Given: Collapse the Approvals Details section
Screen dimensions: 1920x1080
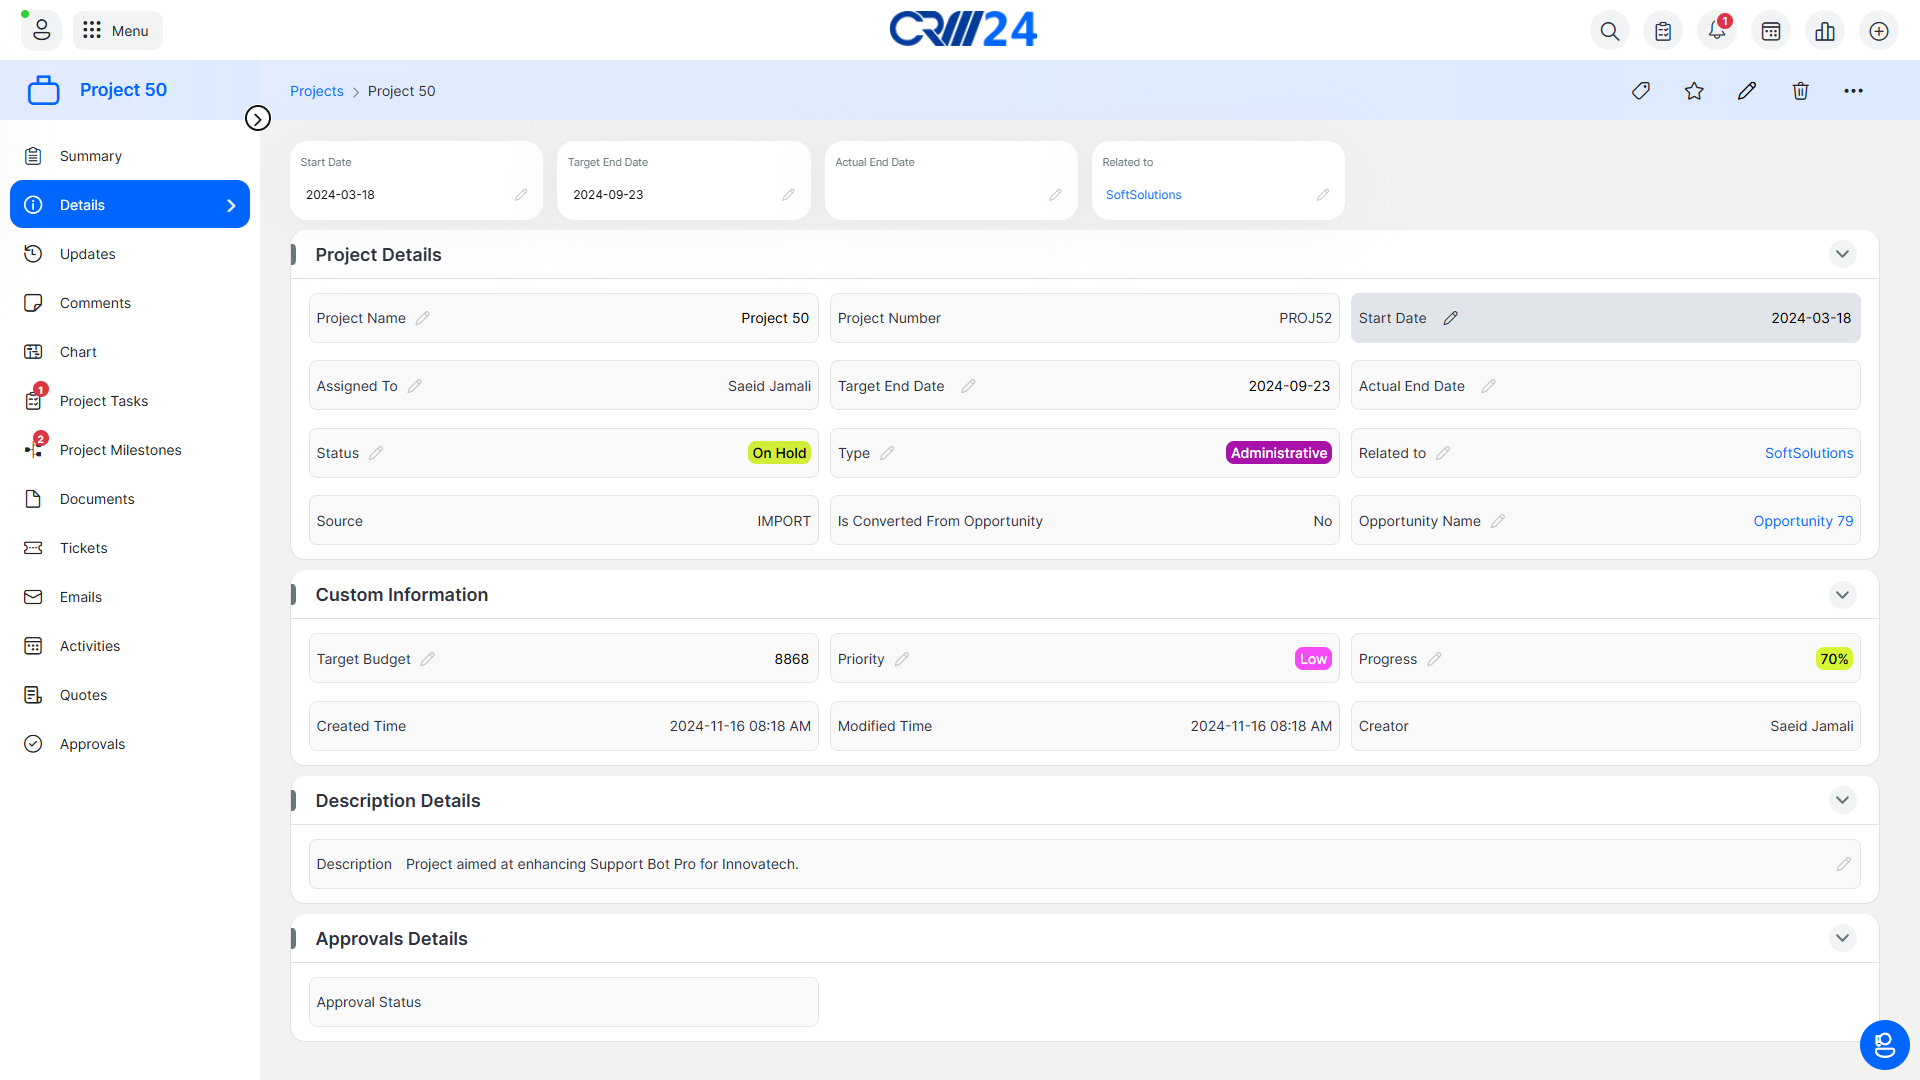Looking at the screenshot, I should click(1842, 938).
